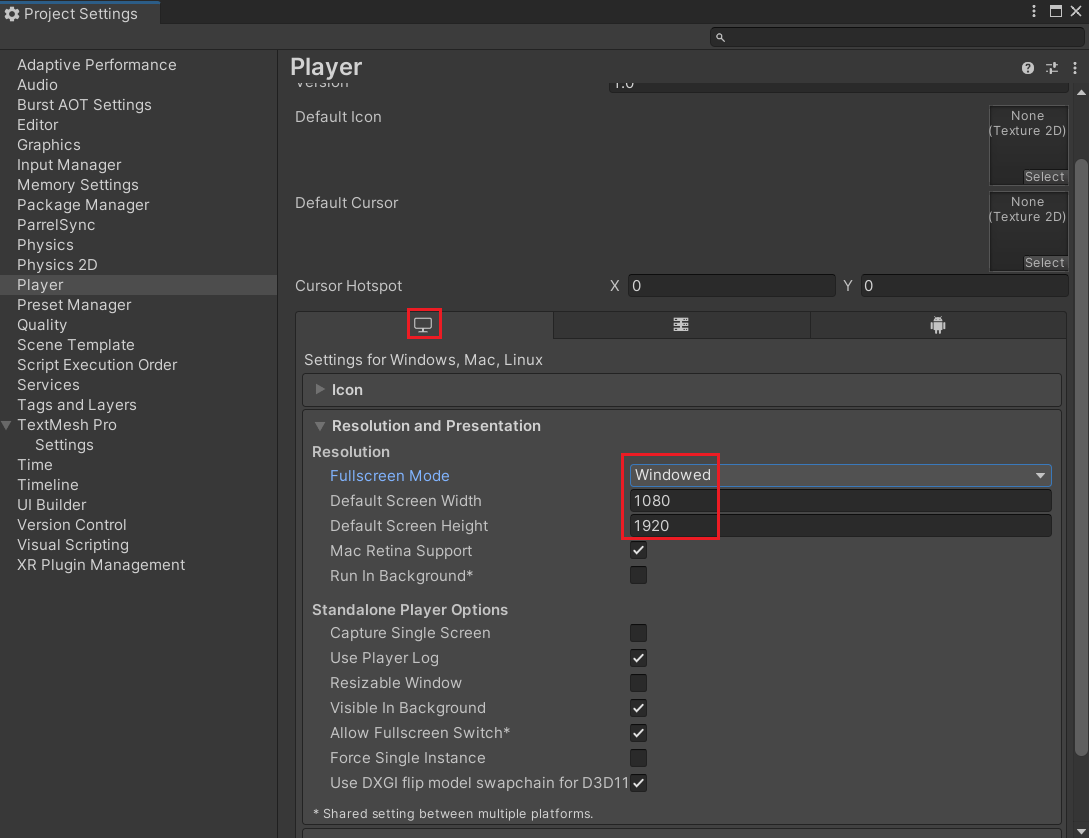The width and height of the screenshot is (1089, 838).
Task: Open Visual Scripting settings
Action: 73,545
